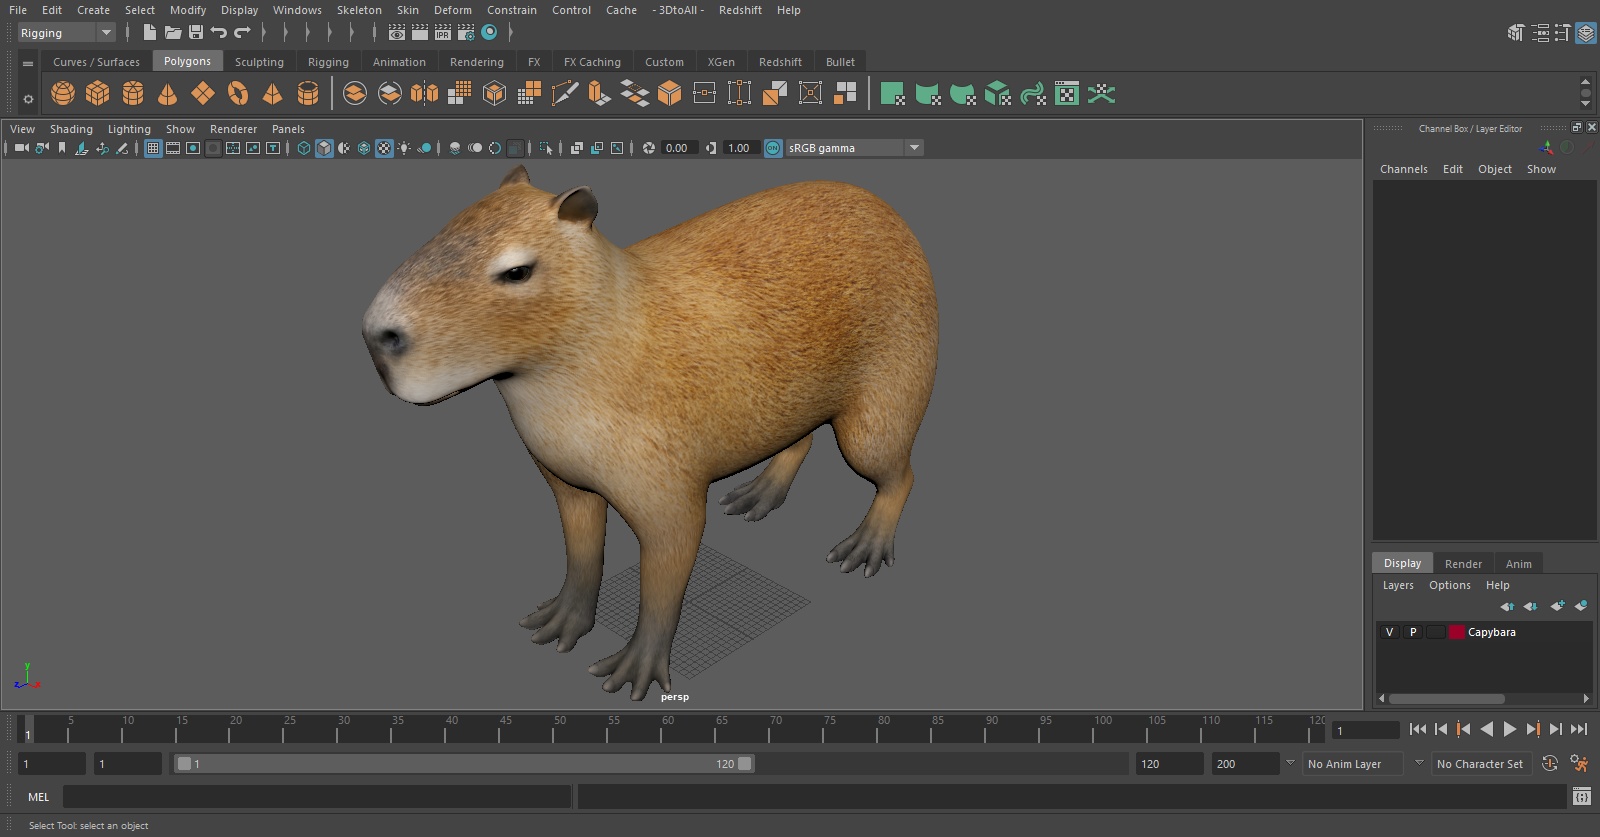
Task: Open the No Anim Layer dropdown
Action: (1353, 764)
